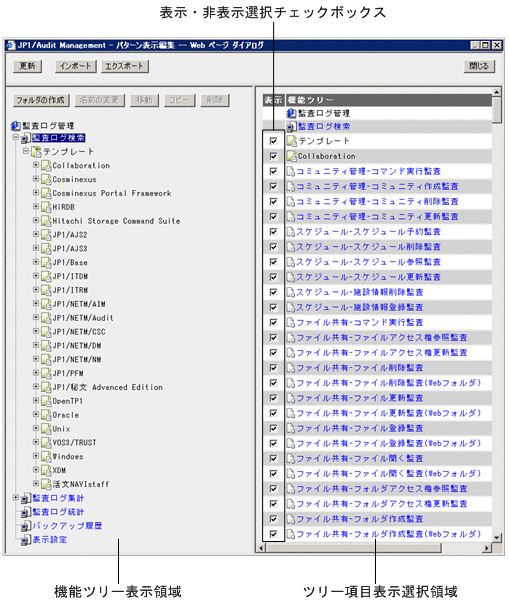This screenshot has width=509, height=604.
Task: Click the horizontal scrollbar left arrow
Action: [x=262, y=547]
